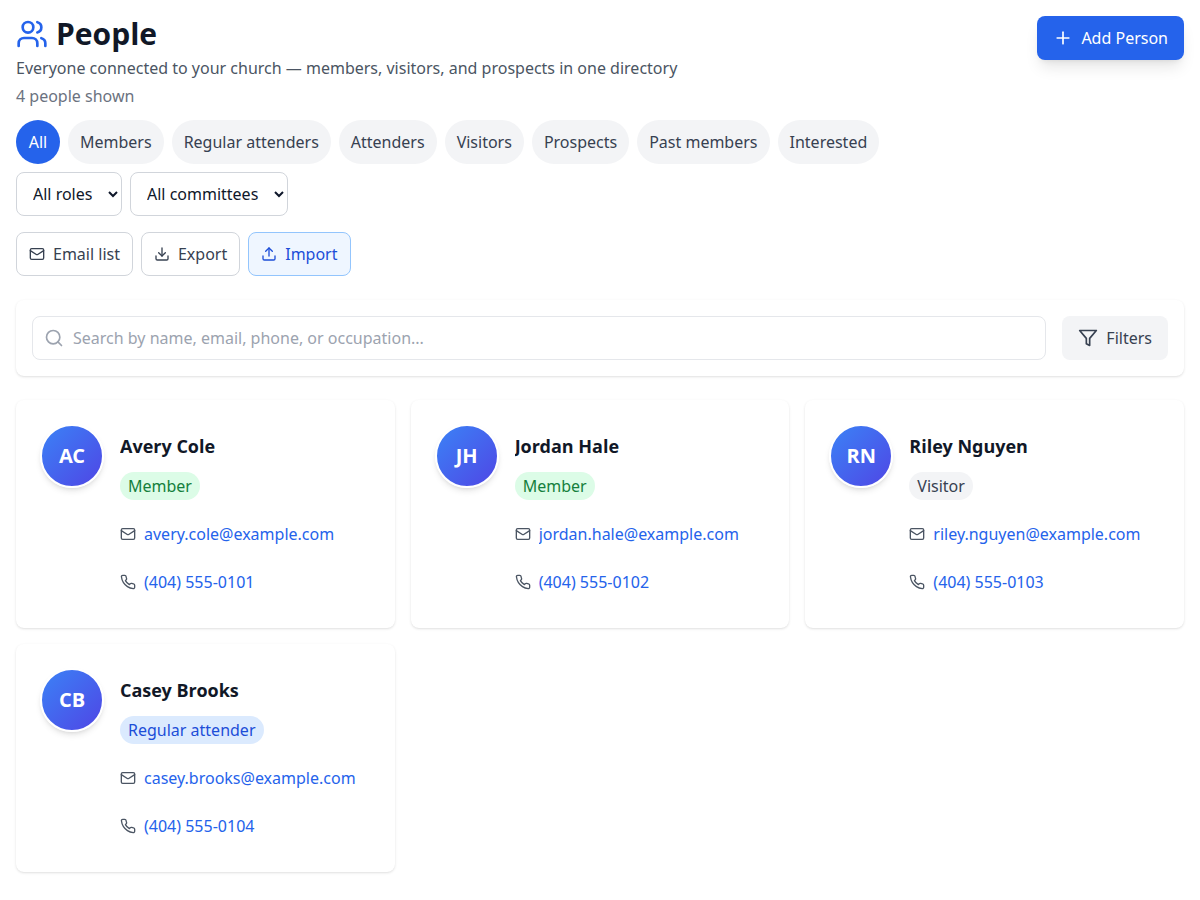The width and height of the screenshot is (1200, 900).
Task: Select the Riley Nguyen name
Action: (x=968, y=446)
